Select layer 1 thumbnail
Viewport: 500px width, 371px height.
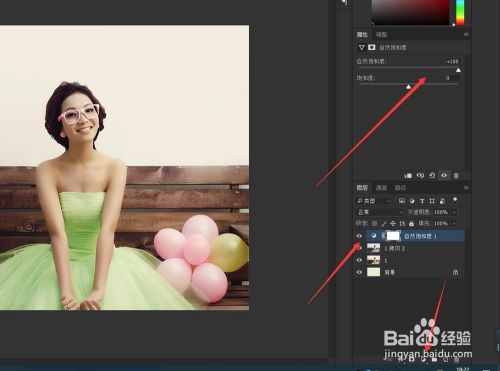[x=373, y=260]
